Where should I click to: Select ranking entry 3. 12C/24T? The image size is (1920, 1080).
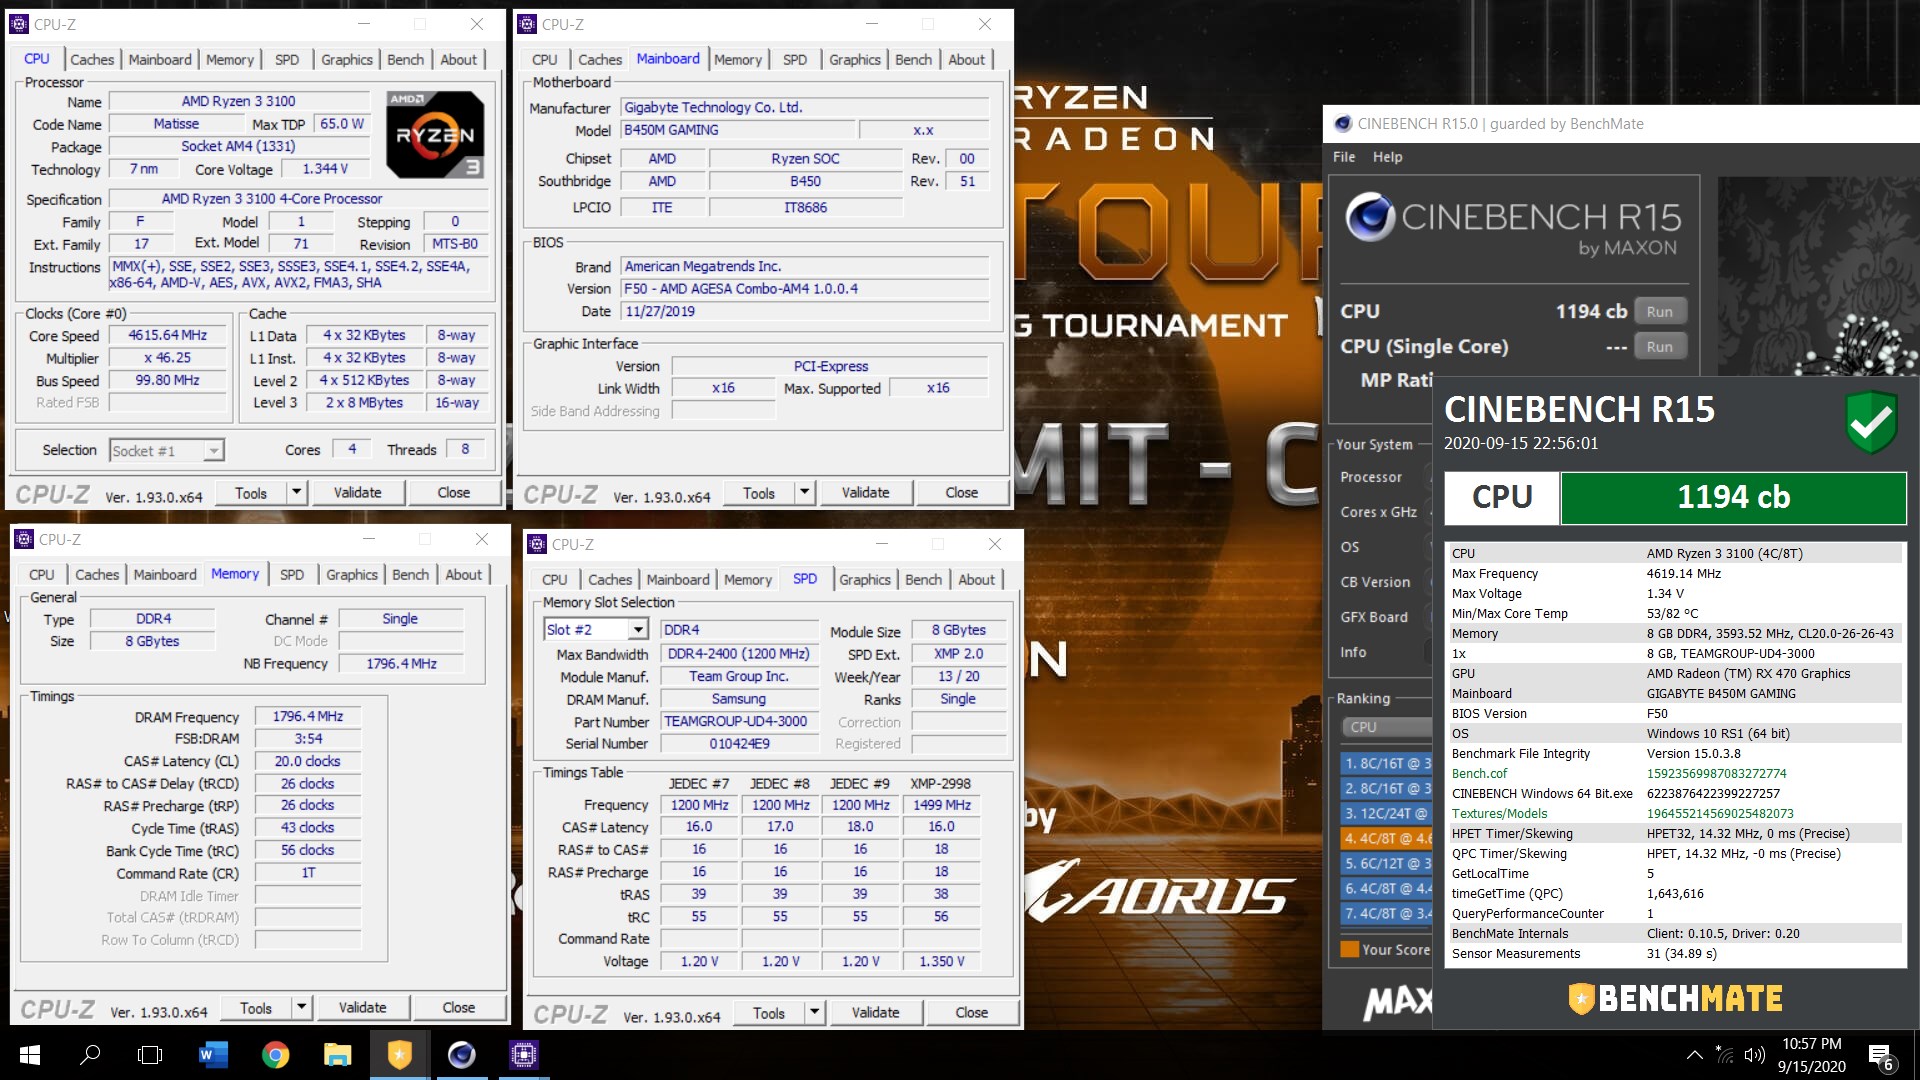(x=1386, y=813)
